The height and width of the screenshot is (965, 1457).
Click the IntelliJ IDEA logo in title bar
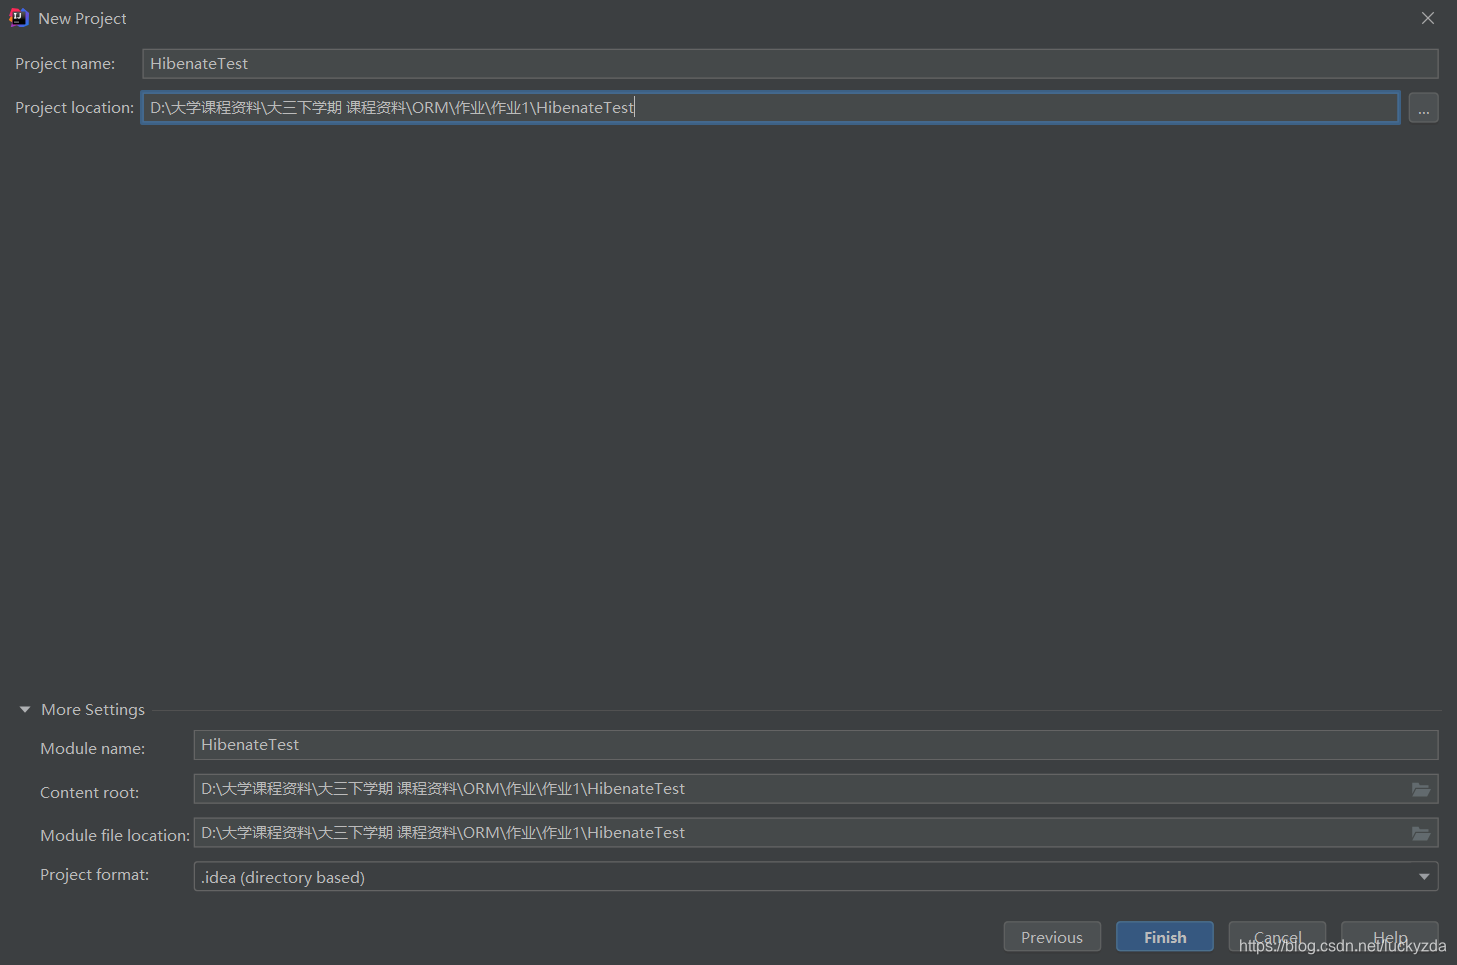(x=19, y=18)
